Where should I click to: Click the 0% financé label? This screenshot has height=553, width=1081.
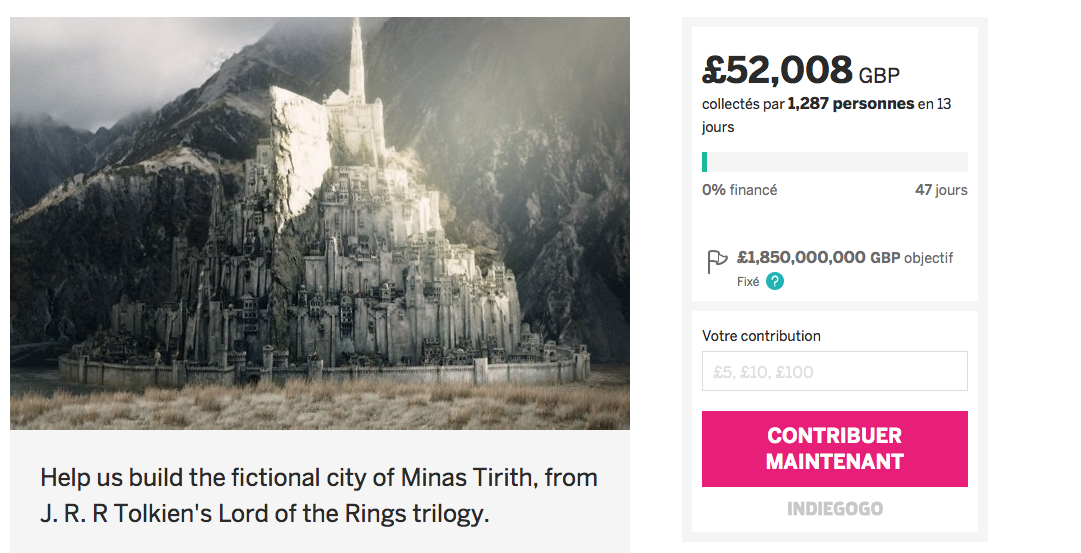(x=739, y=190)
